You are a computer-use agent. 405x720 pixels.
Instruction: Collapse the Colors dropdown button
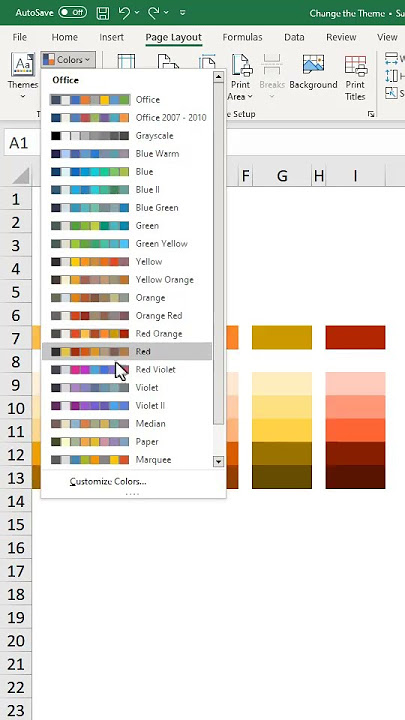point(68,60)
